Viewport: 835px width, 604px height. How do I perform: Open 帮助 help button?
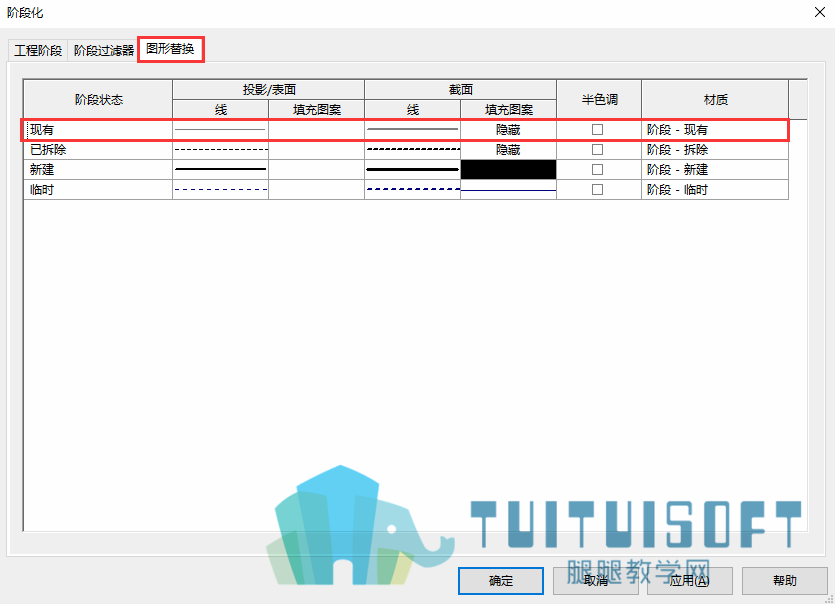(784, 581)
